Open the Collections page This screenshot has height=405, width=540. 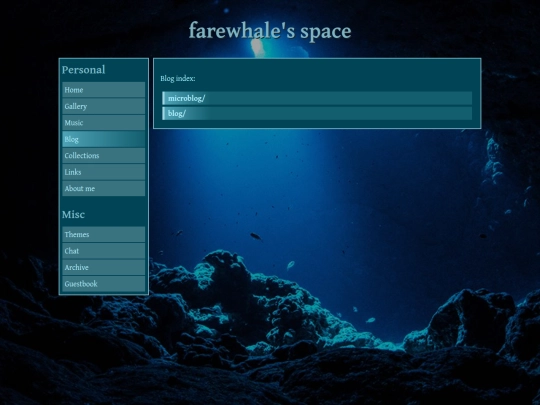[104, 156]
